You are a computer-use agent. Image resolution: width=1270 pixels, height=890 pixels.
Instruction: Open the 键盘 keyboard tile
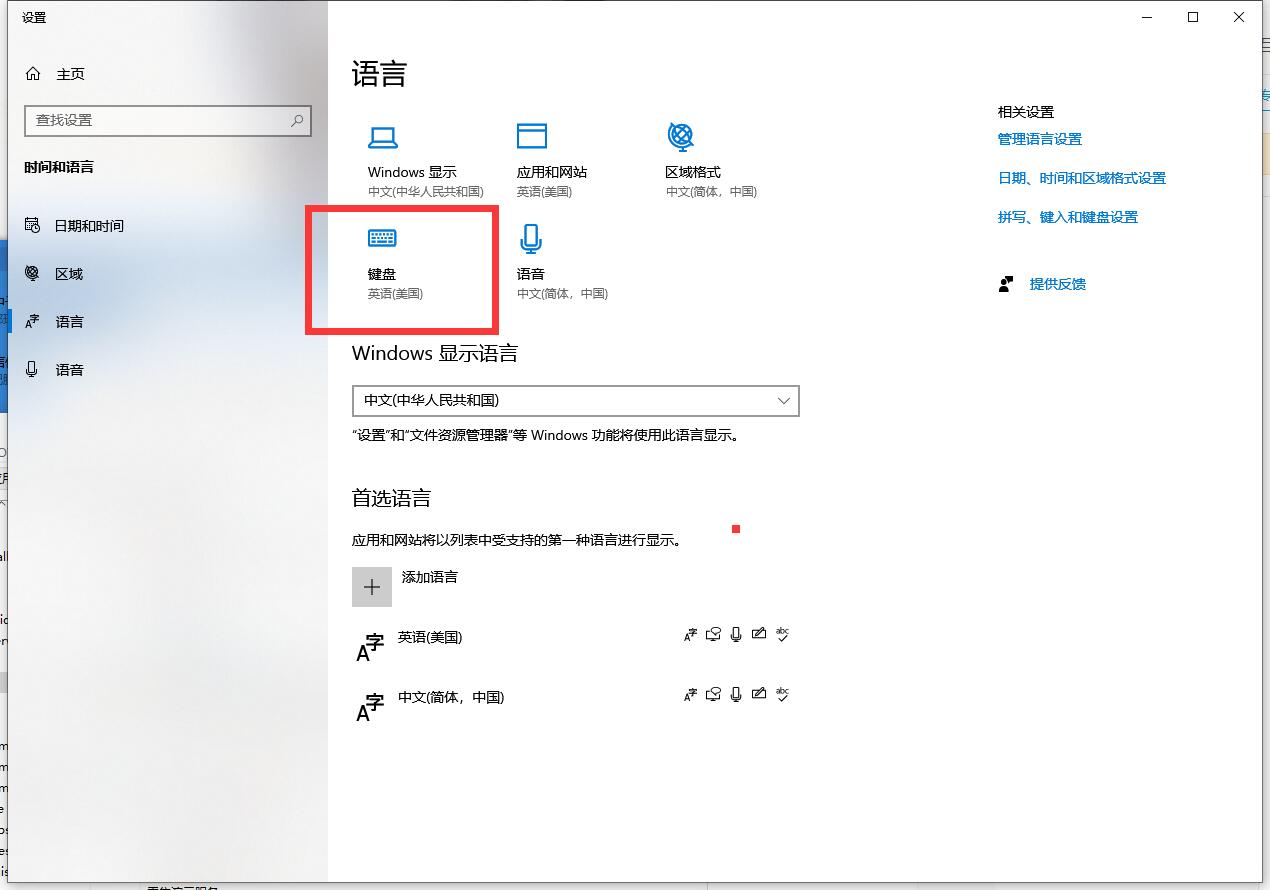[396, 263]
